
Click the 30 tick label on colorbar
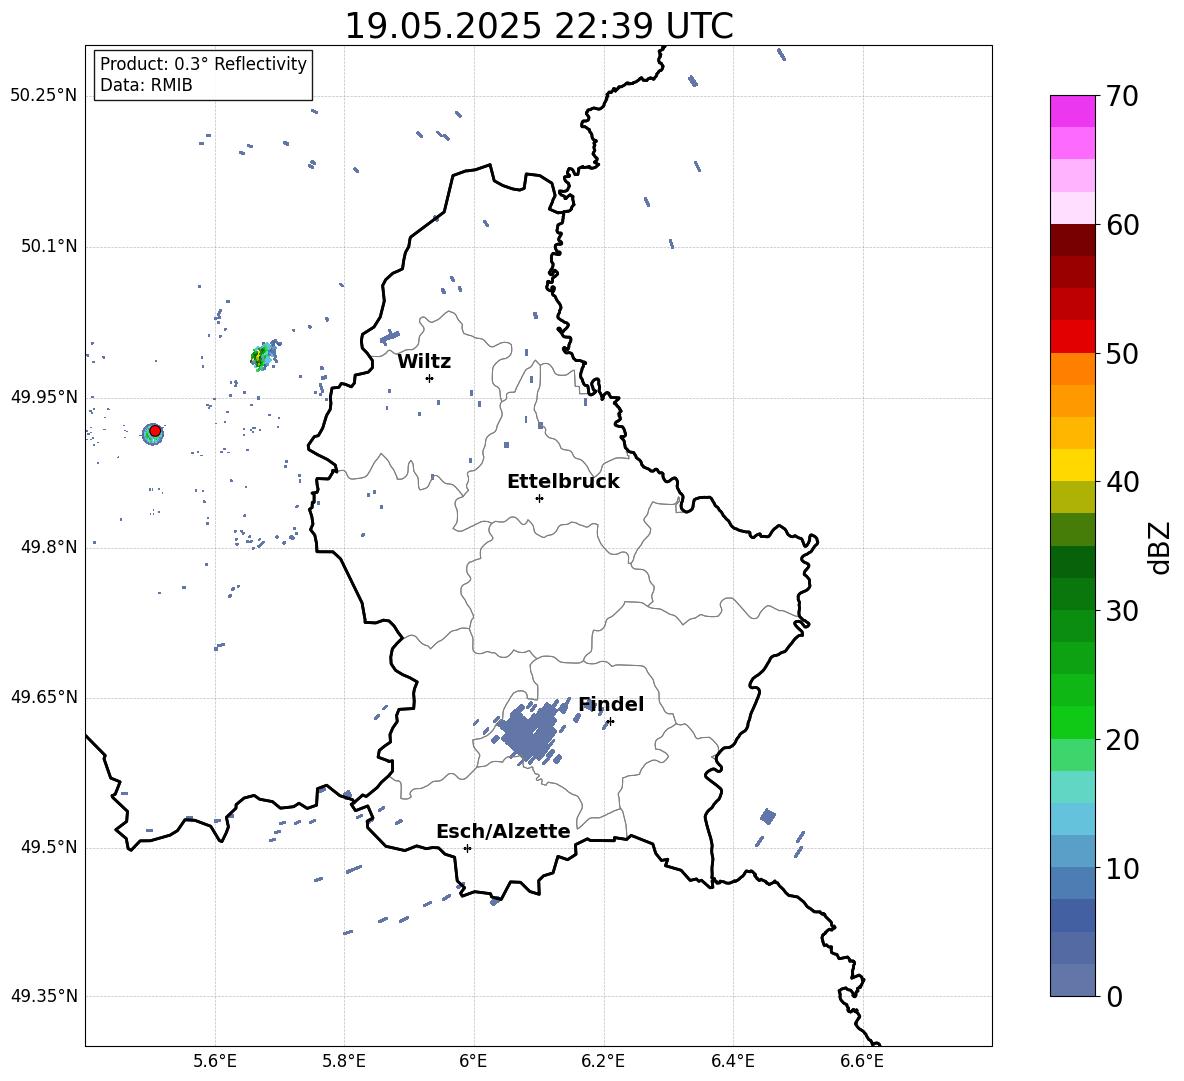pos(1122,611)
